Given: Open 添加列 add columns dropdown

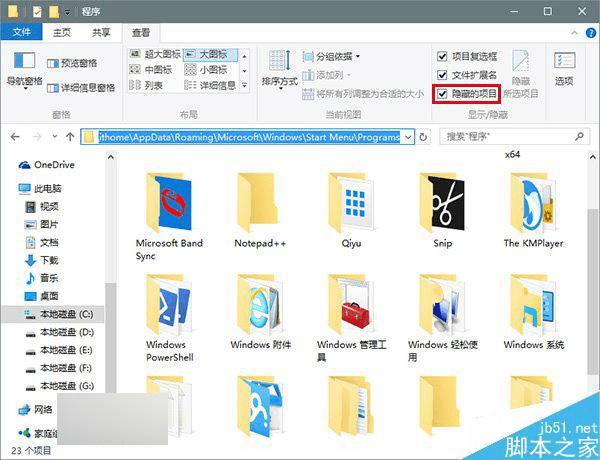Looking at the screenshot, I should click(x=326, y=75).
